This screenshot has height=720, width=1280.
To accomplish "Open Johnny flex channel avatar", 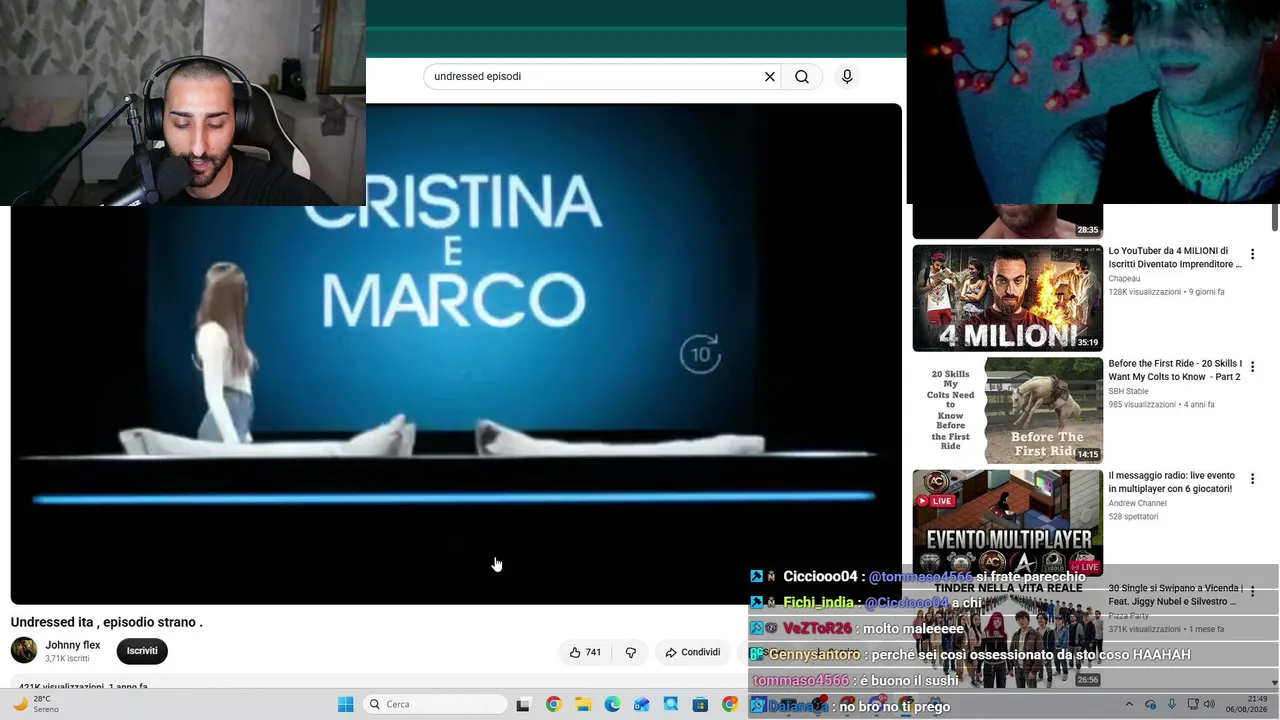I will (x=24, y=650).
